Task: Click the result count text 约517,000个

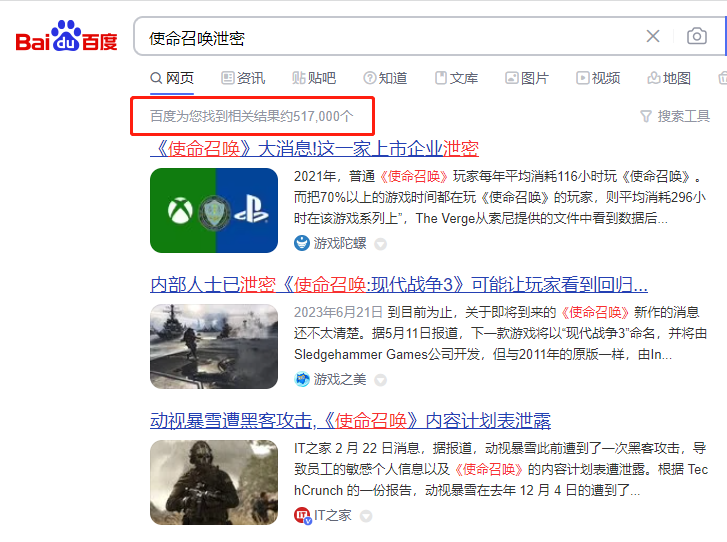Action: [x=319, y=116]
